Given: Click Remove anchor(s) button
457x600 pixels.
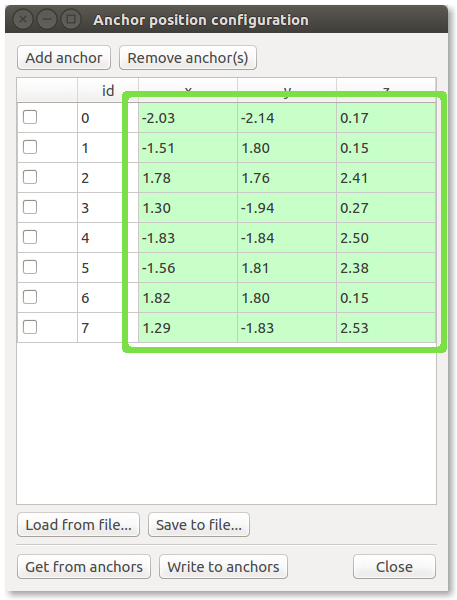Looking at the screenshot, I should [x=188, y=58].
